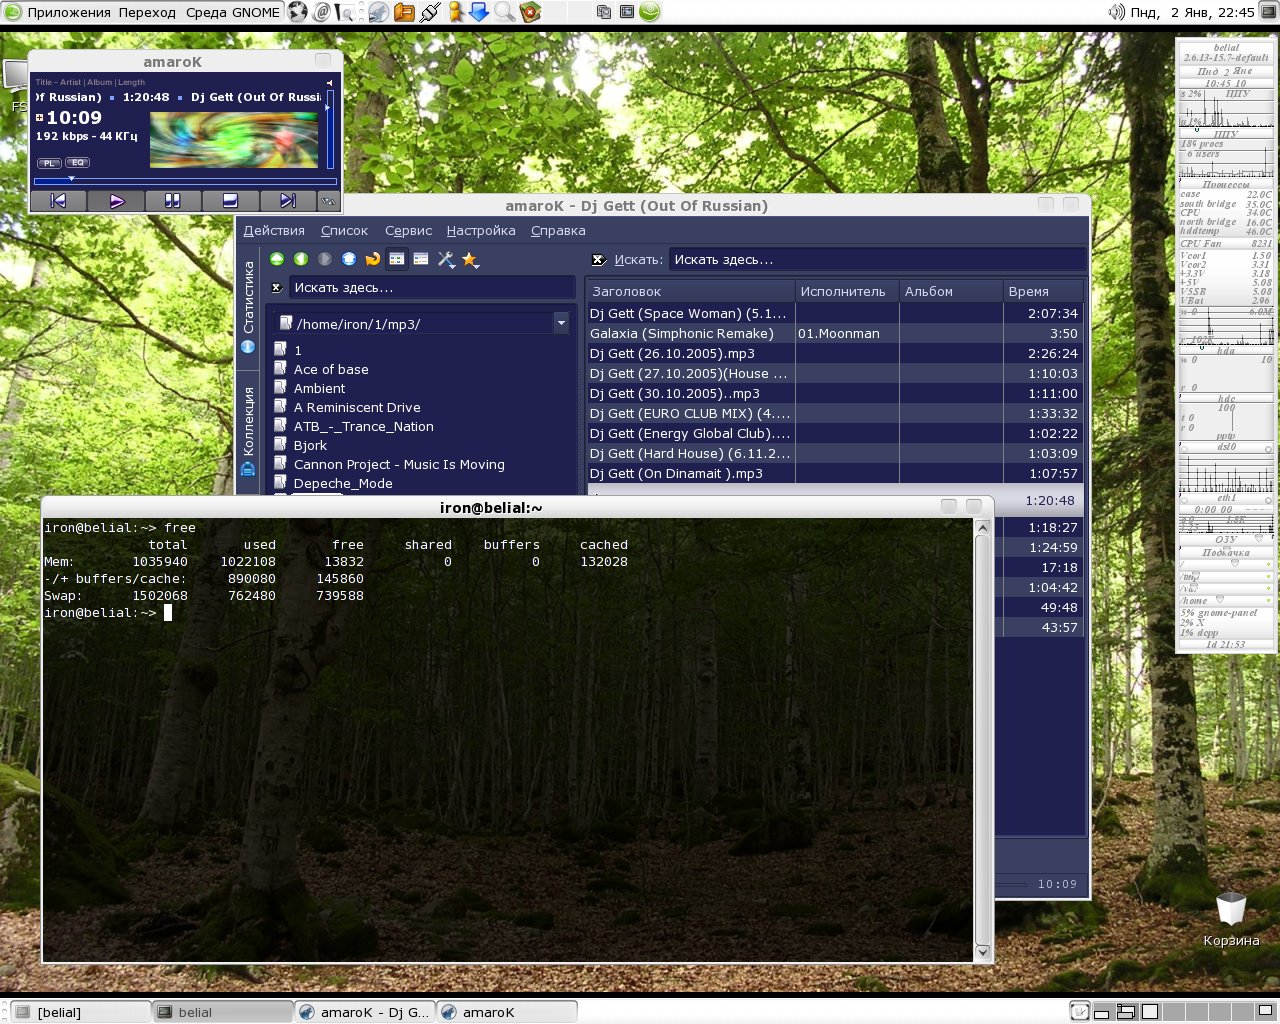Click the file browser search field
The height and width of the screenshot is (1024, 1280).
click(x=432, y=288)
